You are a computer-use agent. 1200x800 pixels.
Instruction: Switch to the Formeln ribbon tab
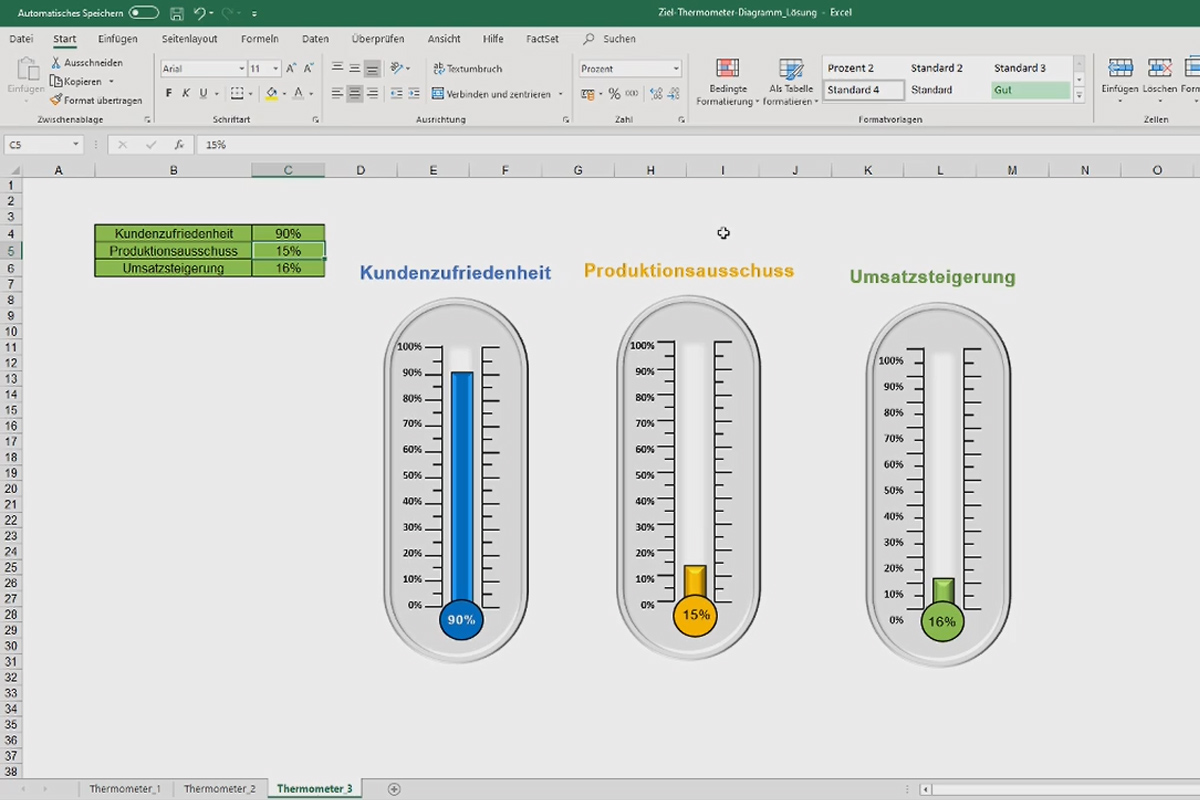pos(260,39)
